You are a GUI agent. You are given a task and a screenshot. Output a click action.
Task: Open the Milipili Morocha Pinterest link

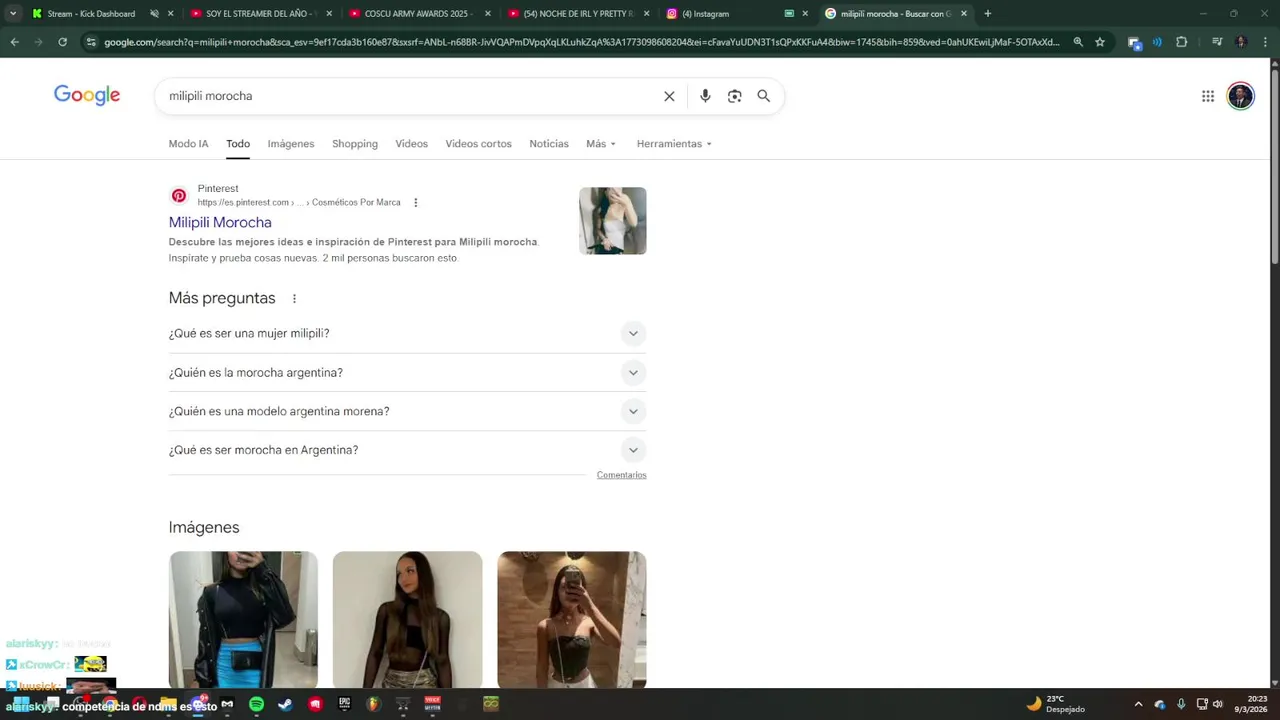tap(220, 223)
